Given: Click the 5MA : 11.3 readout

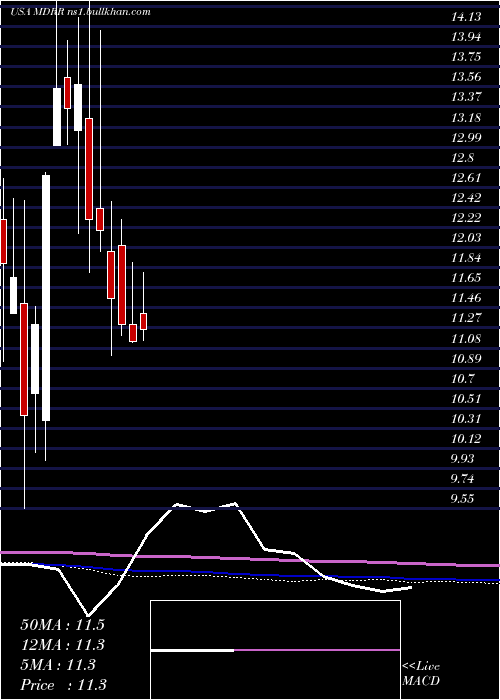Looking at the screenshot, I should click(58, 665).
